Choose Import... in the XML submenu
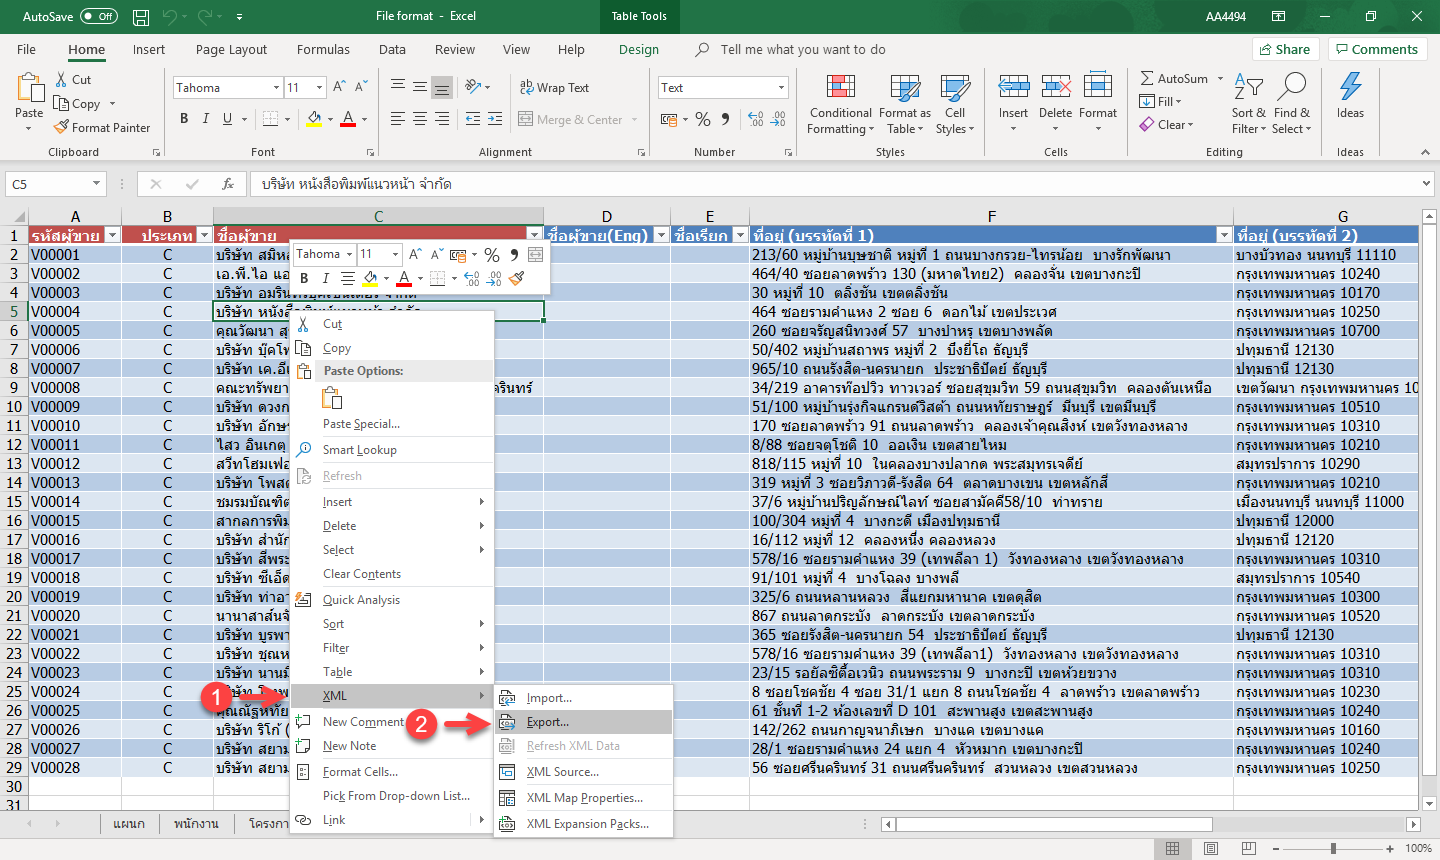Screen dimensions: 1440x860 pyautogui.click(x=584, y=698)
